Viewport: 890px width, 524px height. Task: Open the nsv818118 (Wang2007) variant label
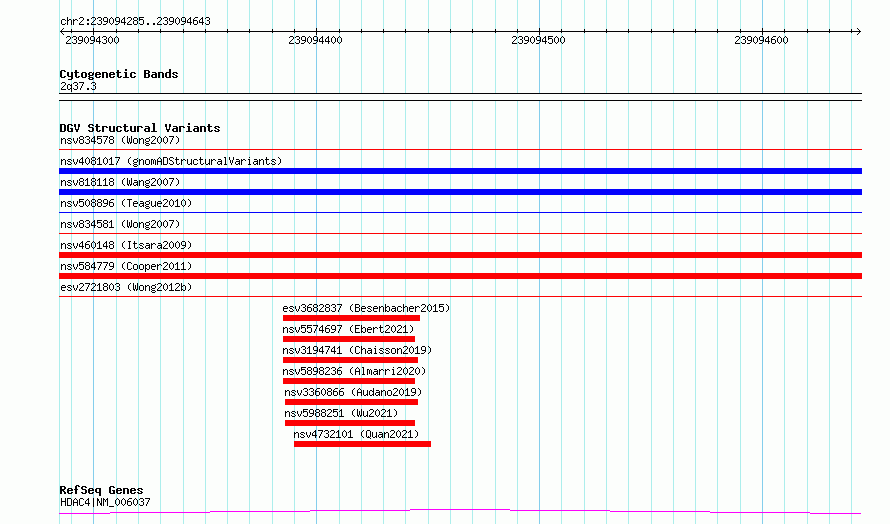tap(120, 182)
